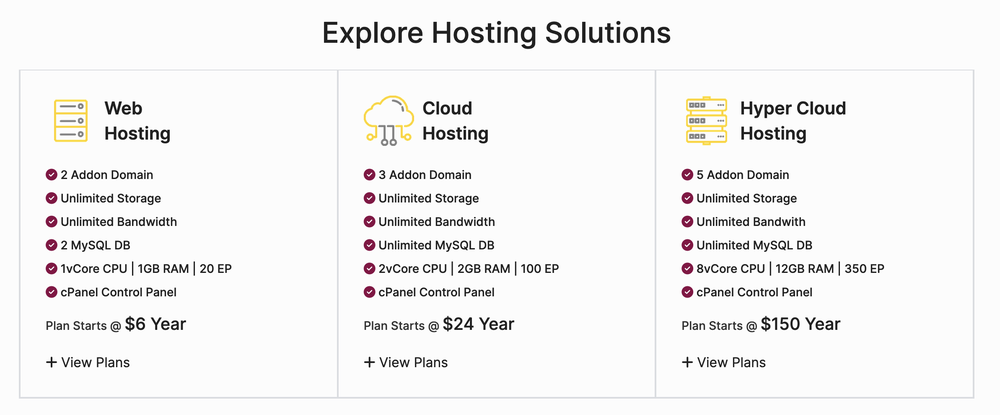Click check icon beside Web Hosting Unlimited Storage
1000x415 pixels.
(x=52, y=198)
